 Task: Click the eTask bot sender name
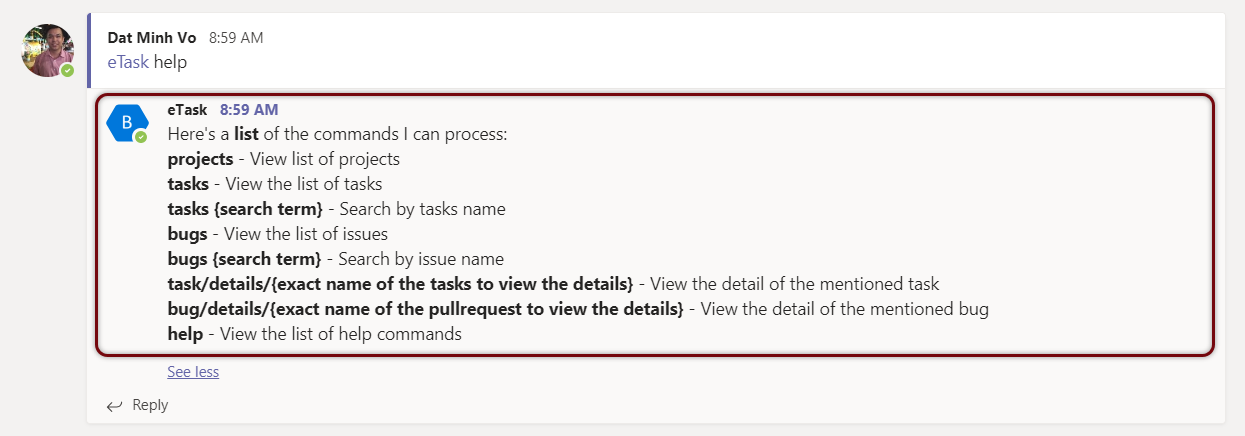pos(188,109)
